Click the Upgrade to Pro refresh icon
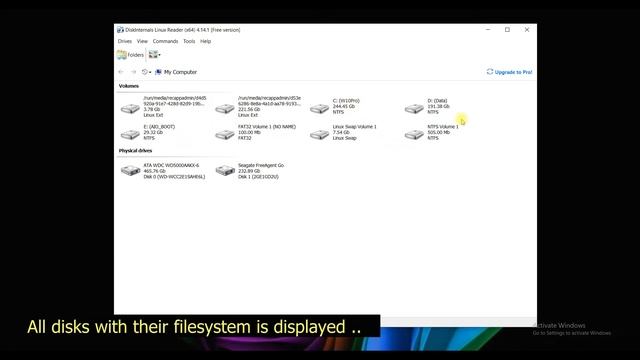640x360 pixels. click(490, 72)
